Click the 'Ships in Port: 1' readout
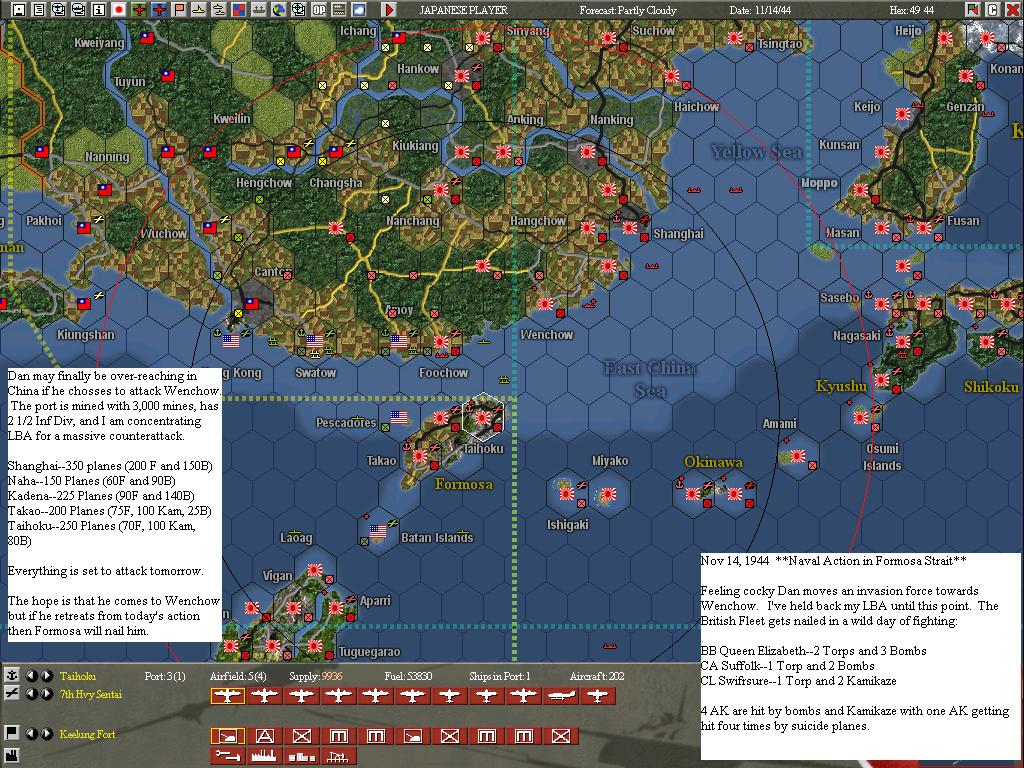 [x=500, y=676]
